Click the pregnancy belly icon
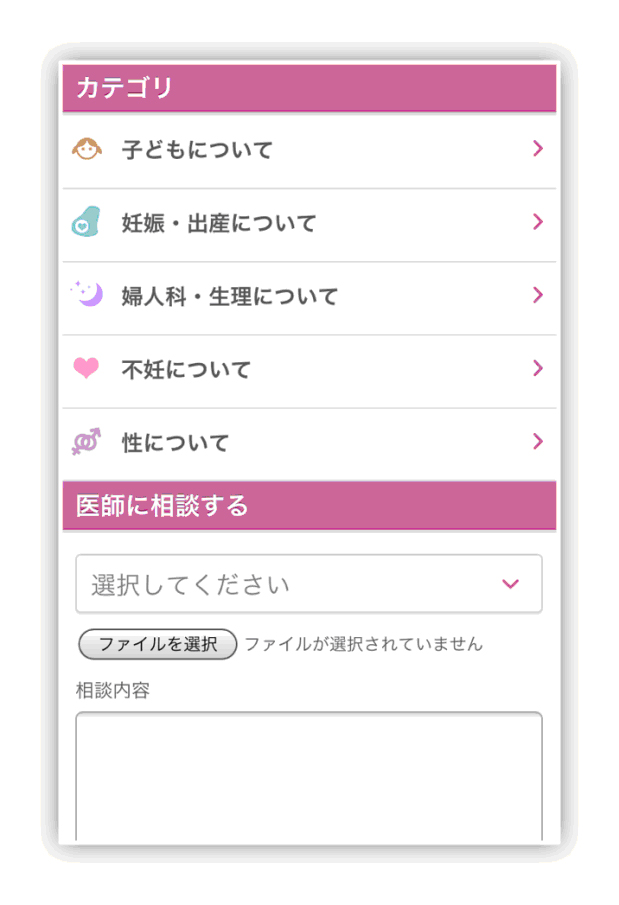The width and height of the screenshot is (619, 905). (x=87, y=222)
